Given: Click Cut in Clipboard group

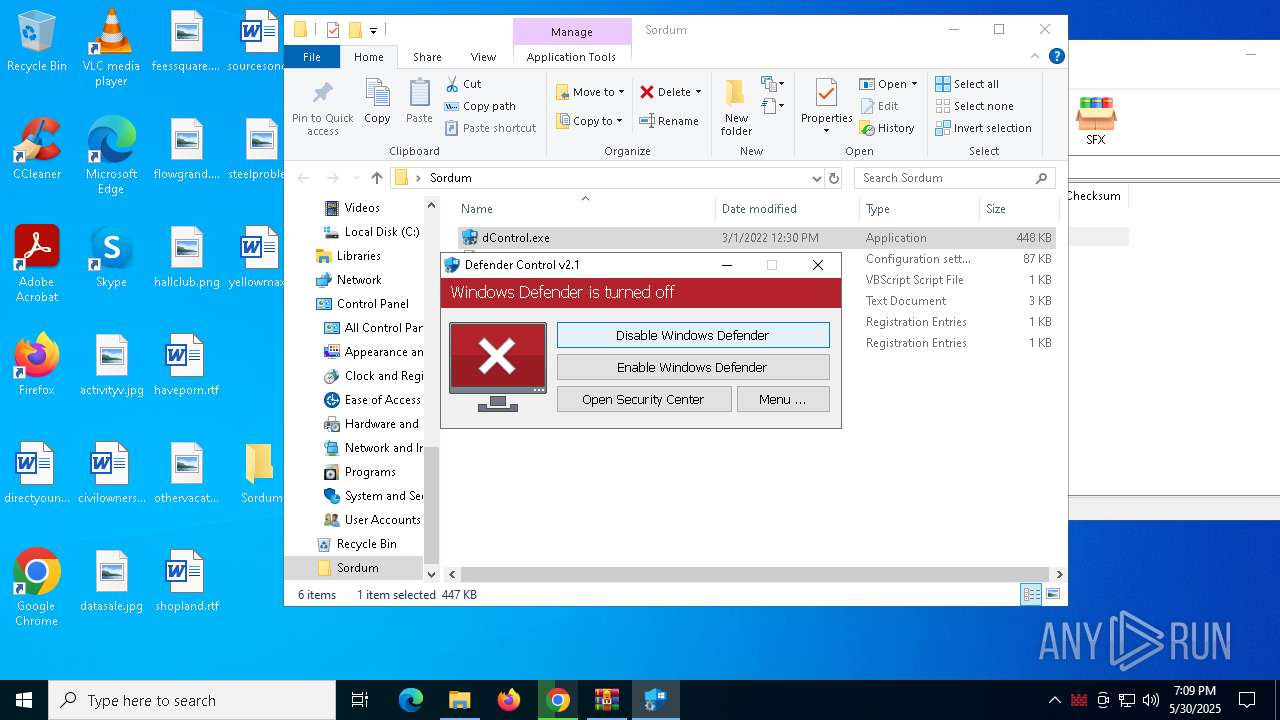Looking at the screenshot, I should 463,84.
